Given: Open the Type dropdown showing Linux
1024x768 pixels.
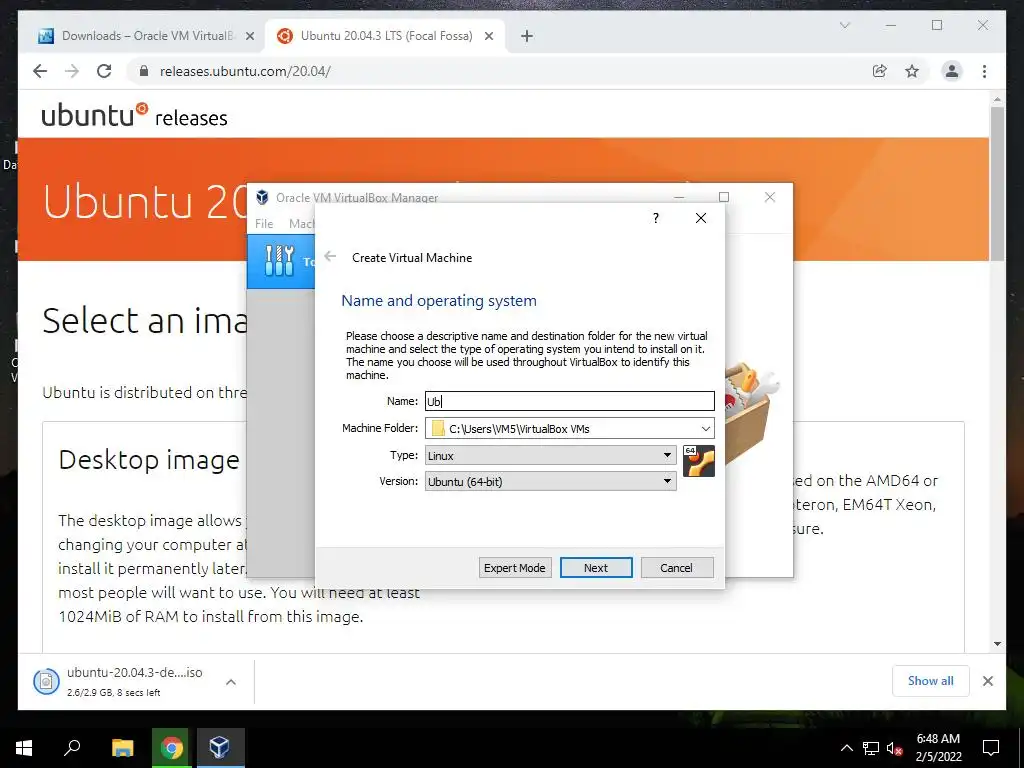Looking at the screenshot, I should 551,455.
